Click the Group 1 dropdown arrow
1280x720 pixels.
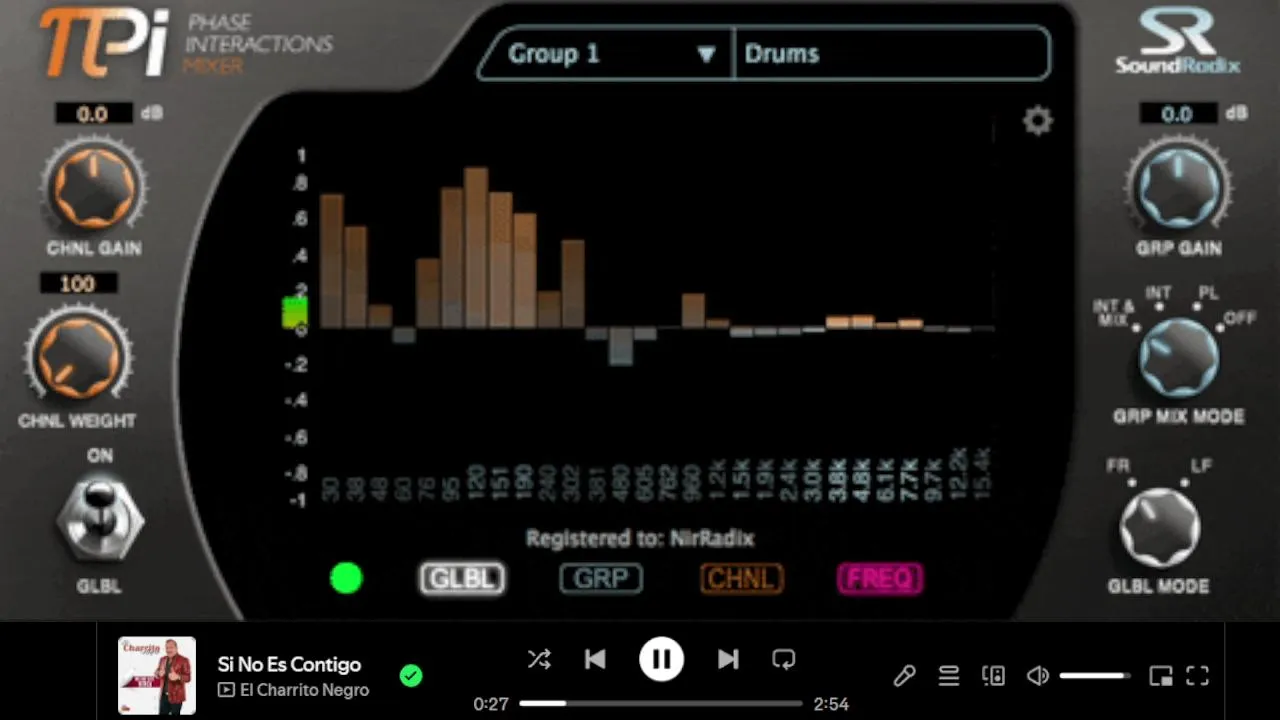pyautogui.click(x=706, y=54)
